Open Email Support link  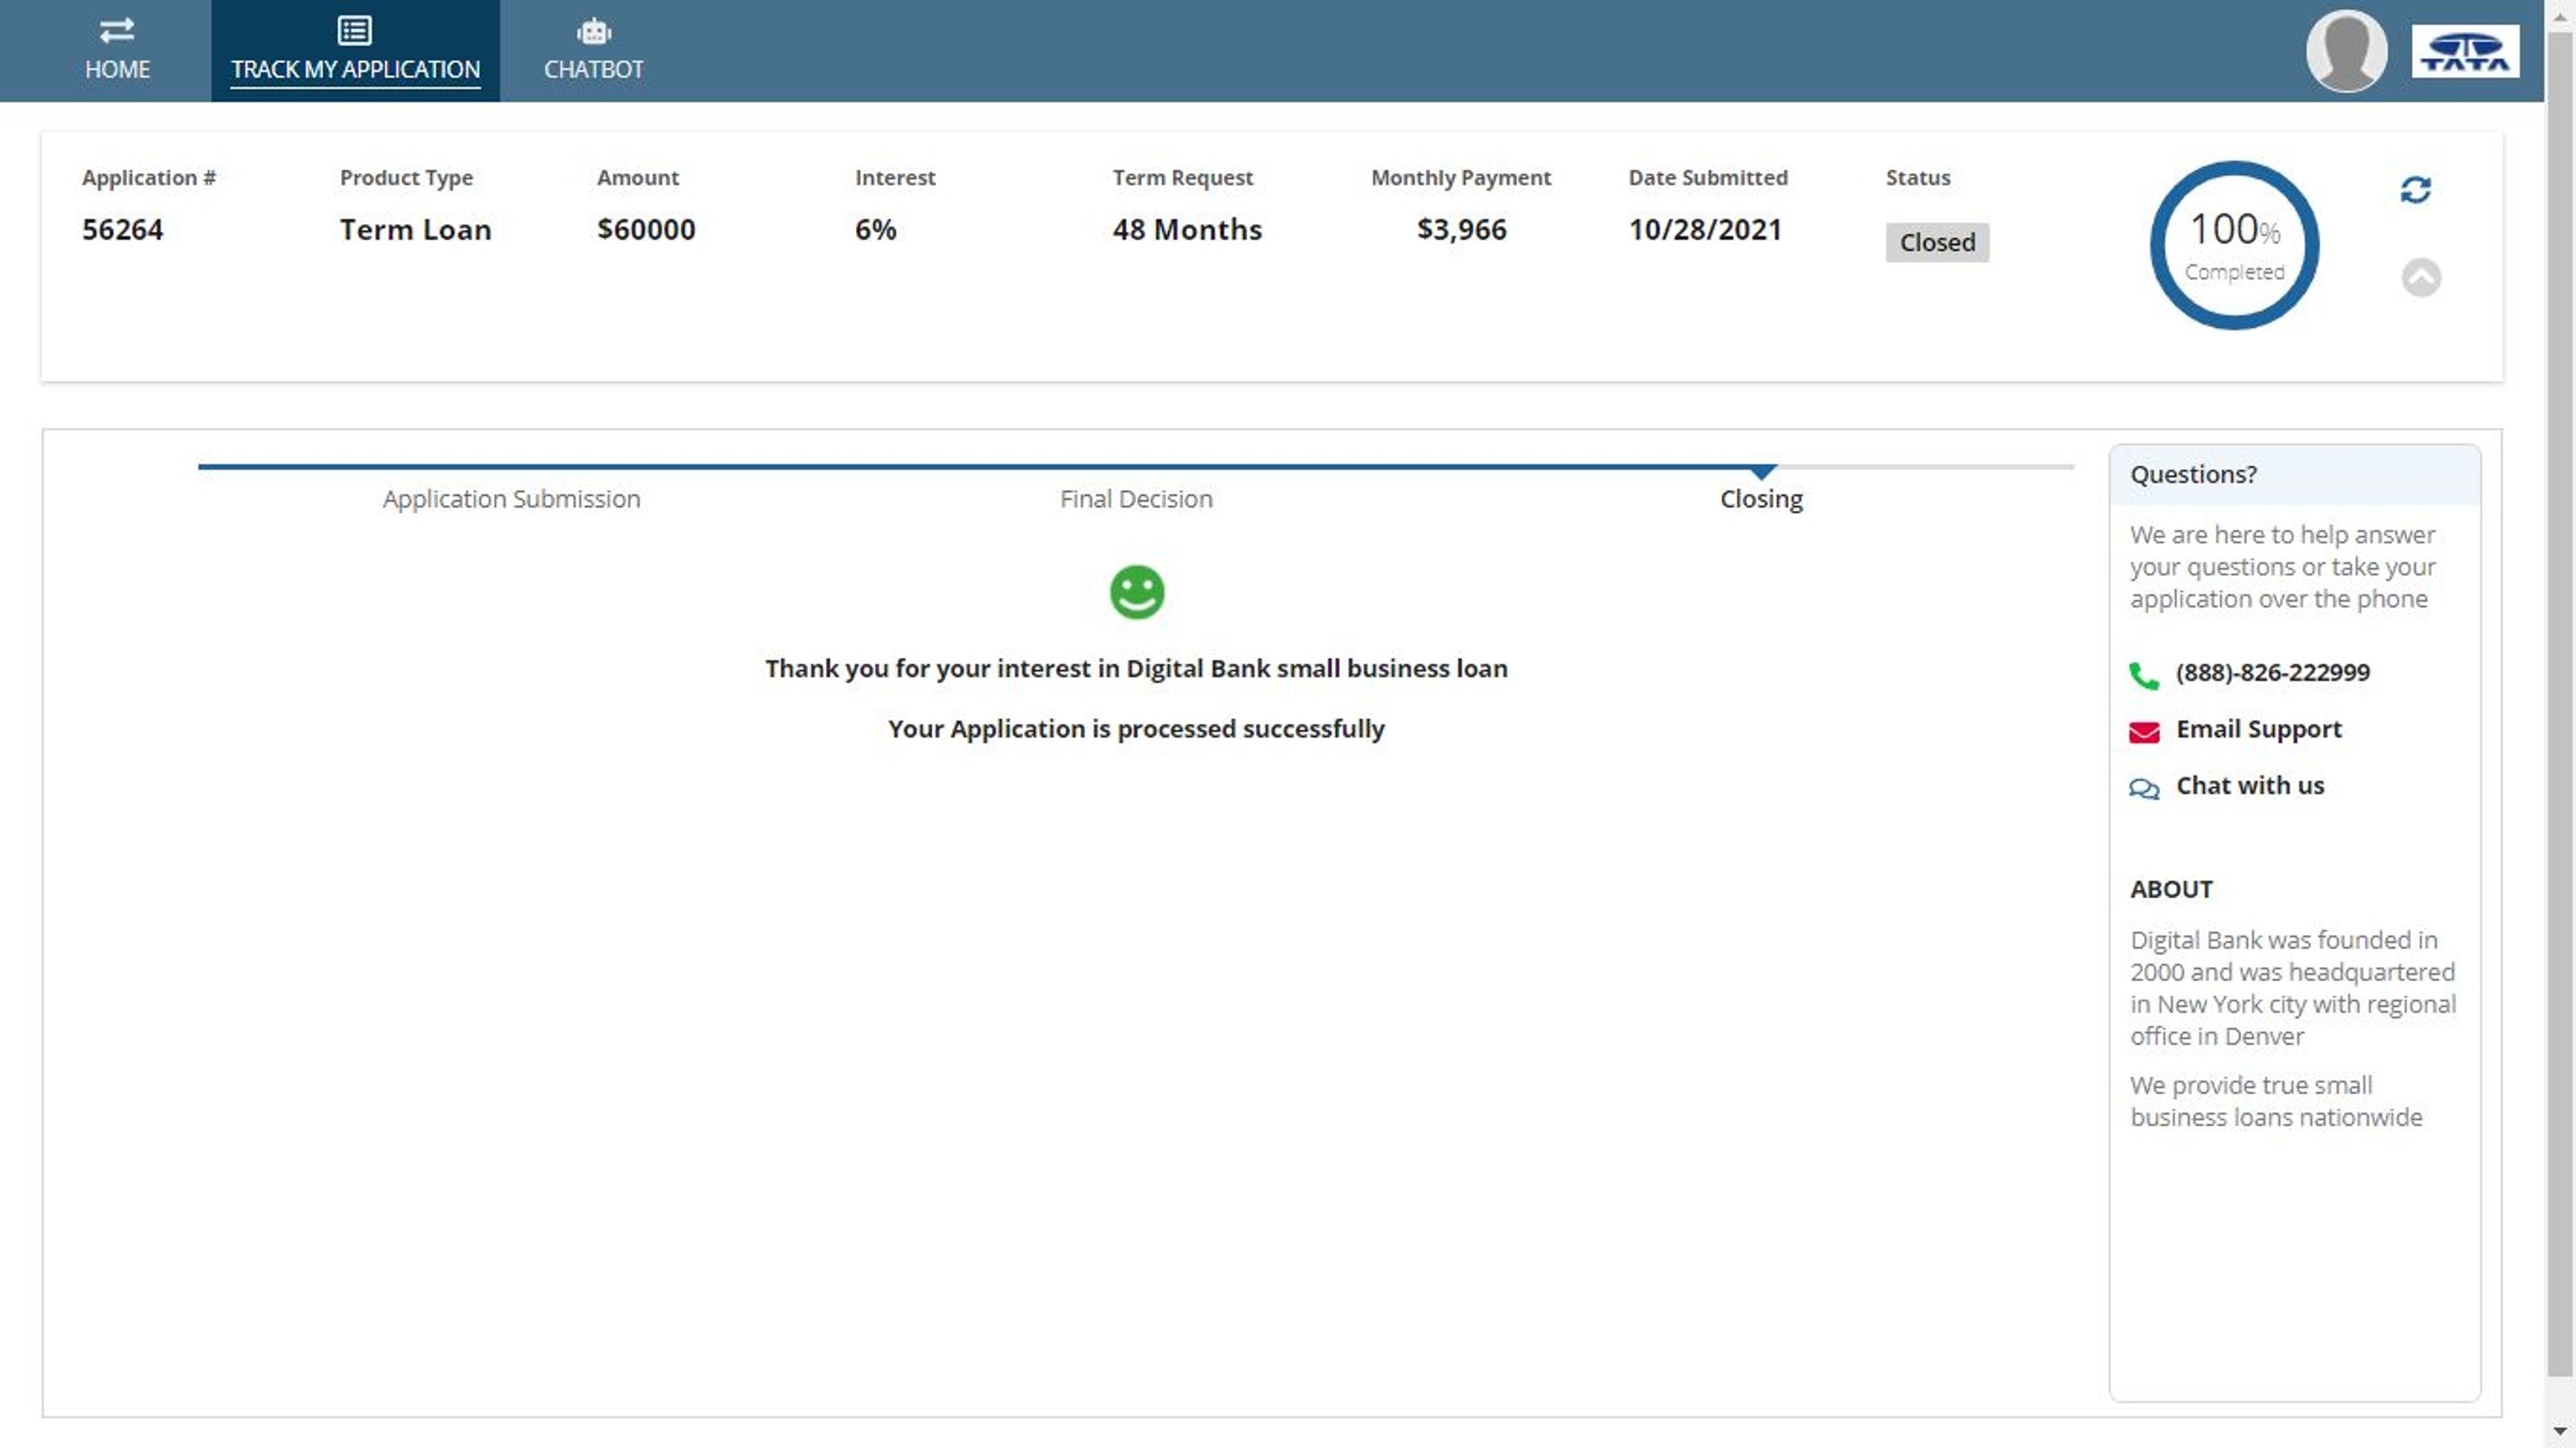pos(2259,729)
